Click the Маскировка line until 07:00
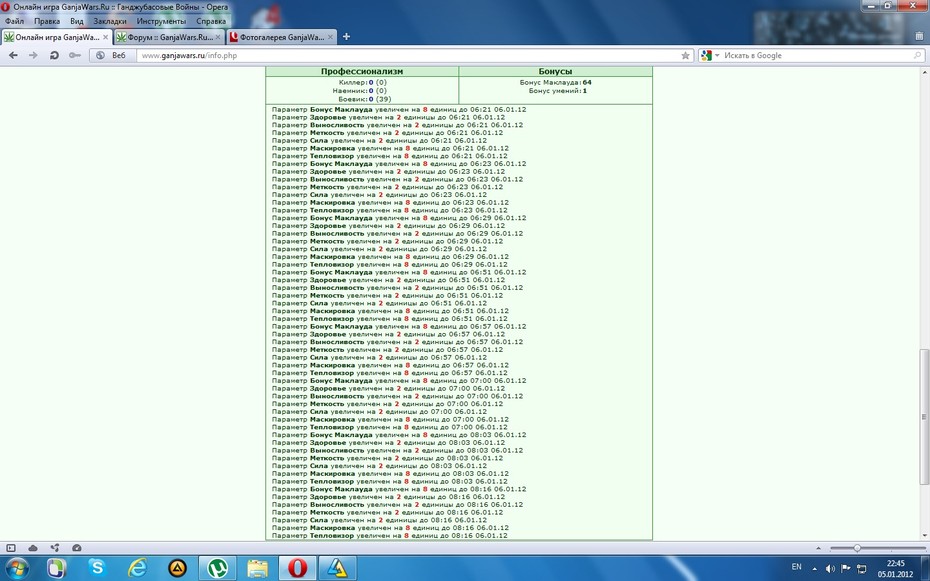This screenshot has width=930, height=581. [x=390, y=419]
